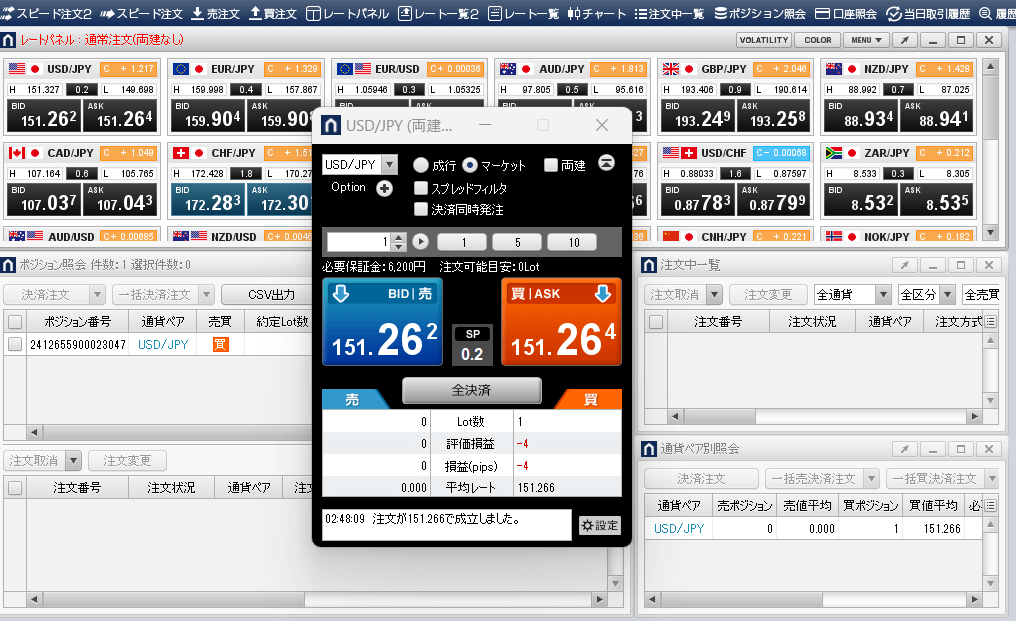
Task: Click the 設定 settings gear button
Action: pos(600,526)
